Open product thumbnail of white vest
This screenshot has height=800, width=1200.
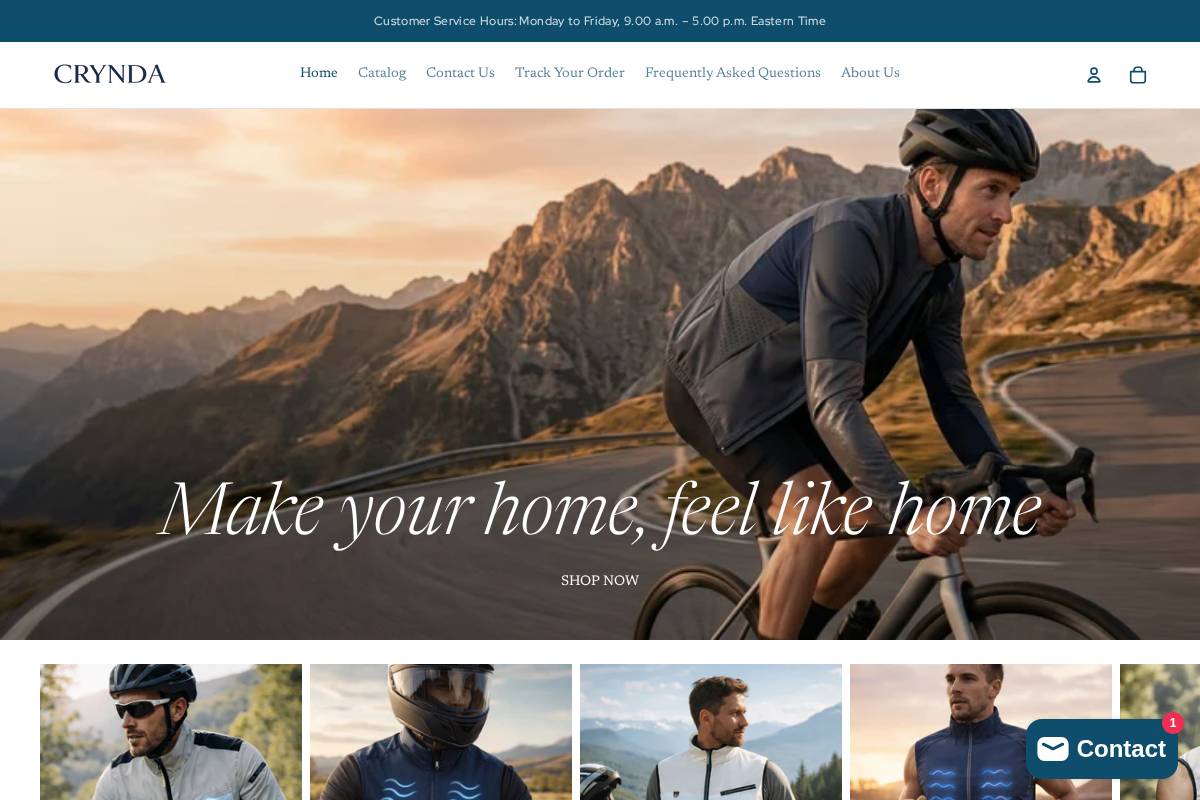point(711,732)
